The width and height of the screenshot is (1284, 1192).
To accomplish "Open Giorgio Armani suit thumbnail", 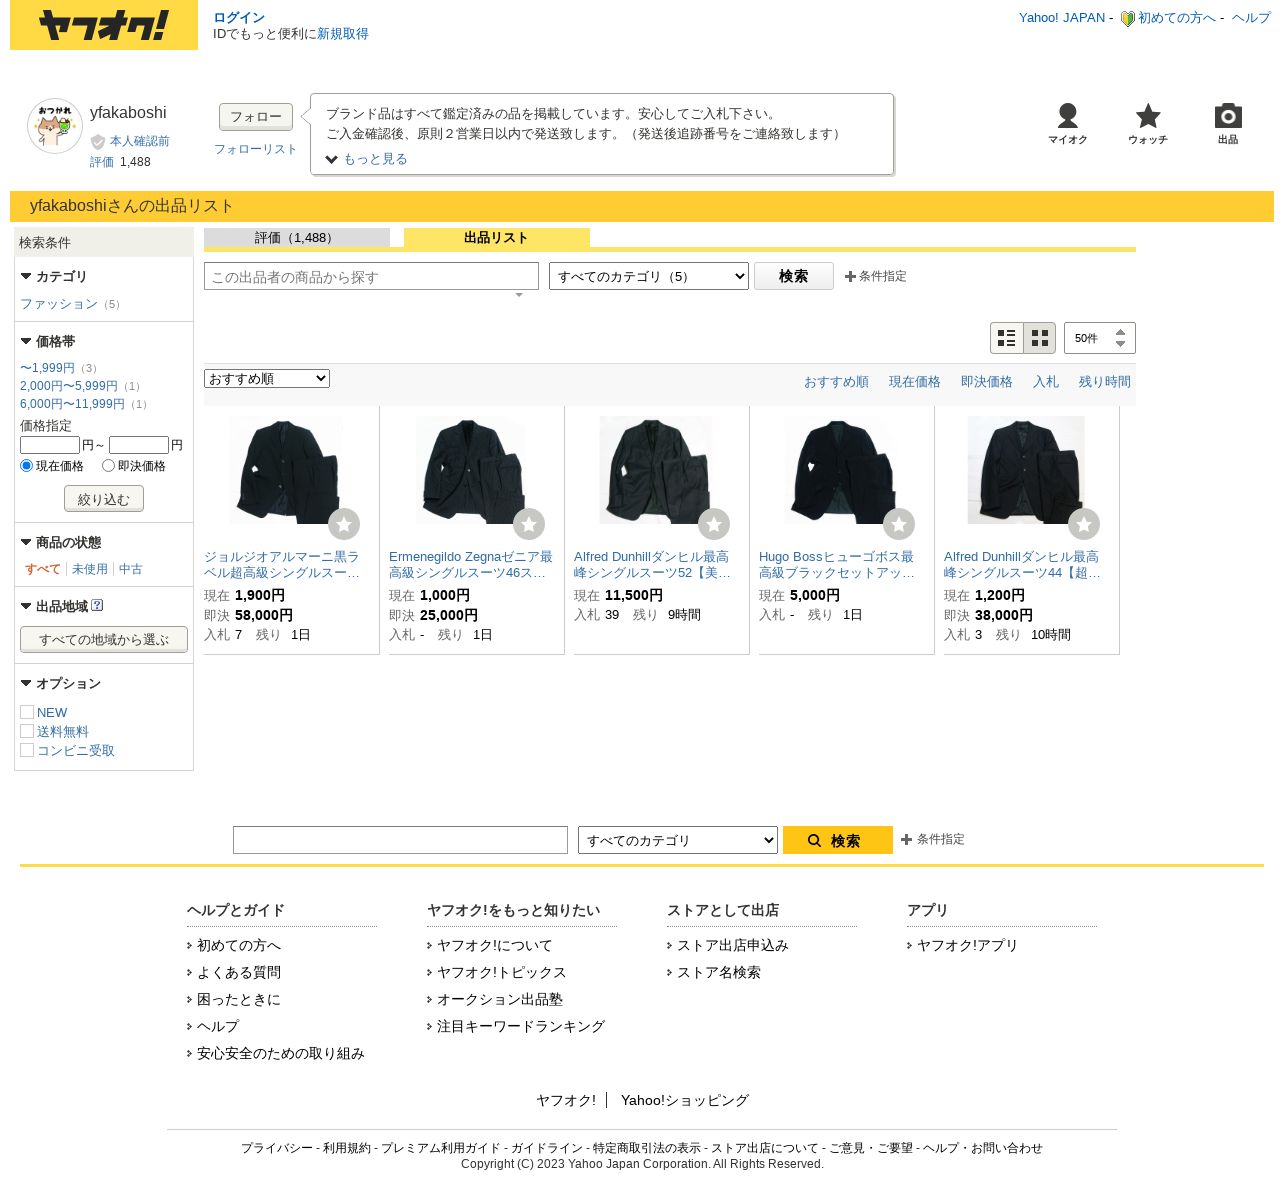I will point(285,470).
